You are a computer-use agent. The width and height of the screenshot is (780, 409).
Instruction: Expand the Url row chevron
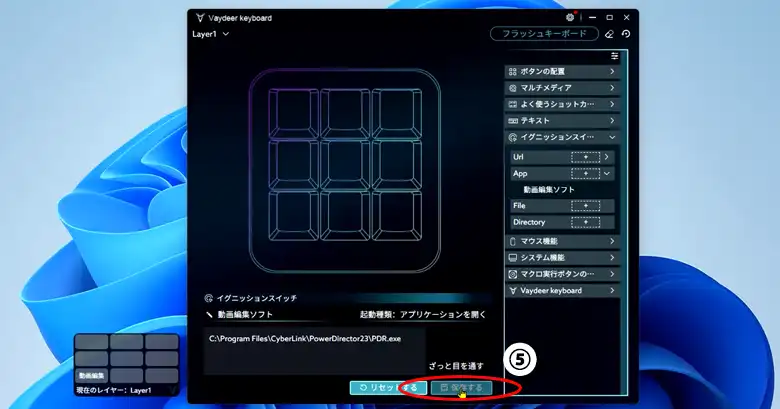click(x=607, y=157)
